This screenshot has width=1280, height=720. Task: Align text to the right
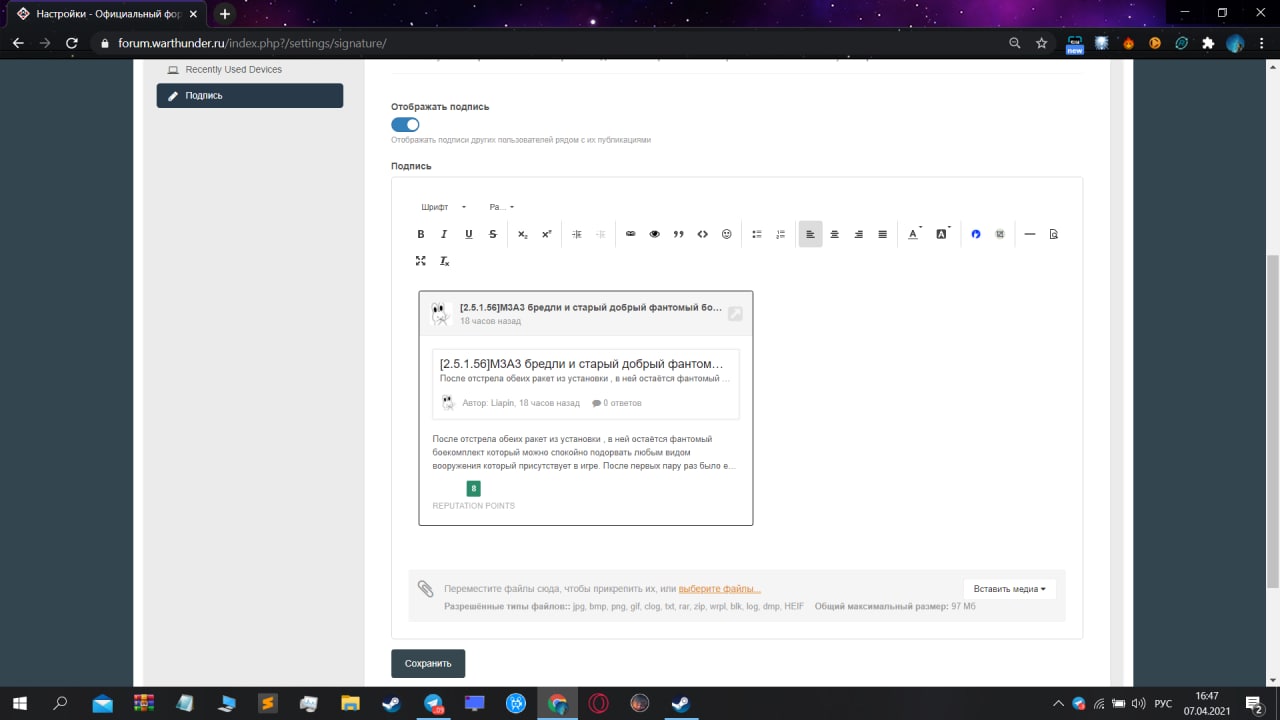[x=859, y=234]
